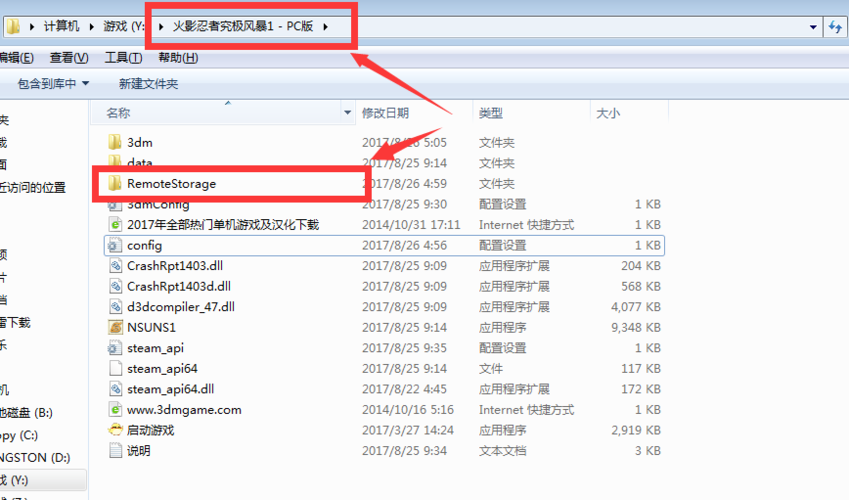Open the 包含到库中 dropdown
Screen dimensions: 849x500
(53, 84)
